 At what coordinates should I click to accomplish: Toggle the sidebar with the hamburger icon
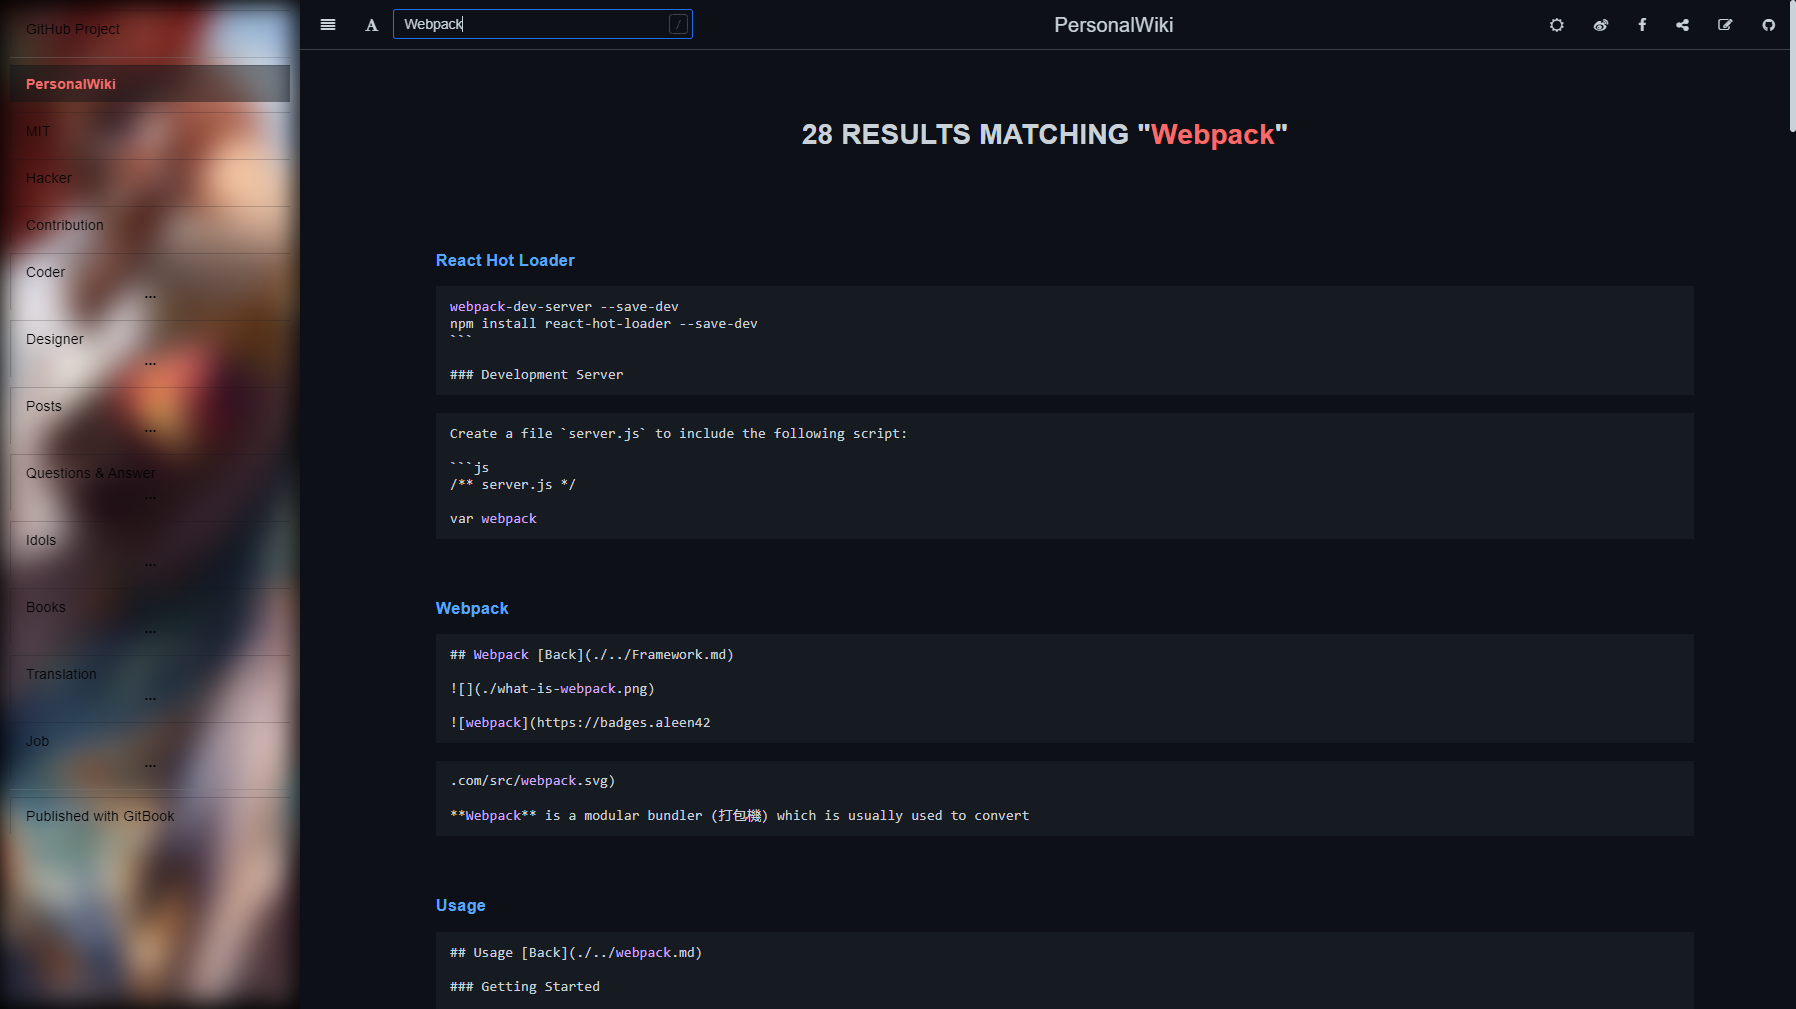tap(328, 25)
